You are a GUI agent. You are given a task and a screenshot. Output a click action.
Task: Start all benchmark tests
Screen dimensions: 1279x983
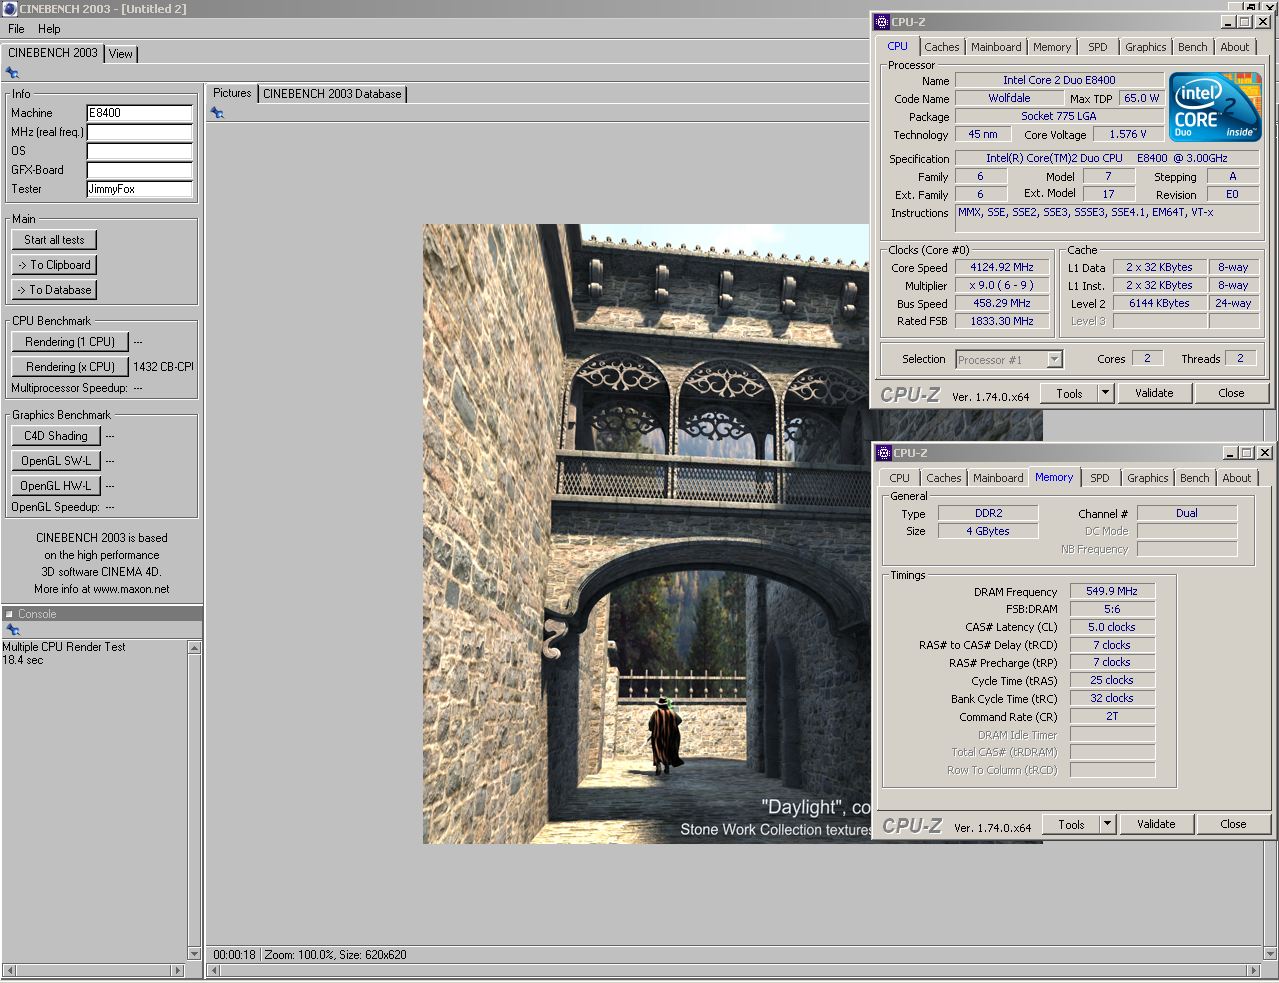tap(54, 240)
